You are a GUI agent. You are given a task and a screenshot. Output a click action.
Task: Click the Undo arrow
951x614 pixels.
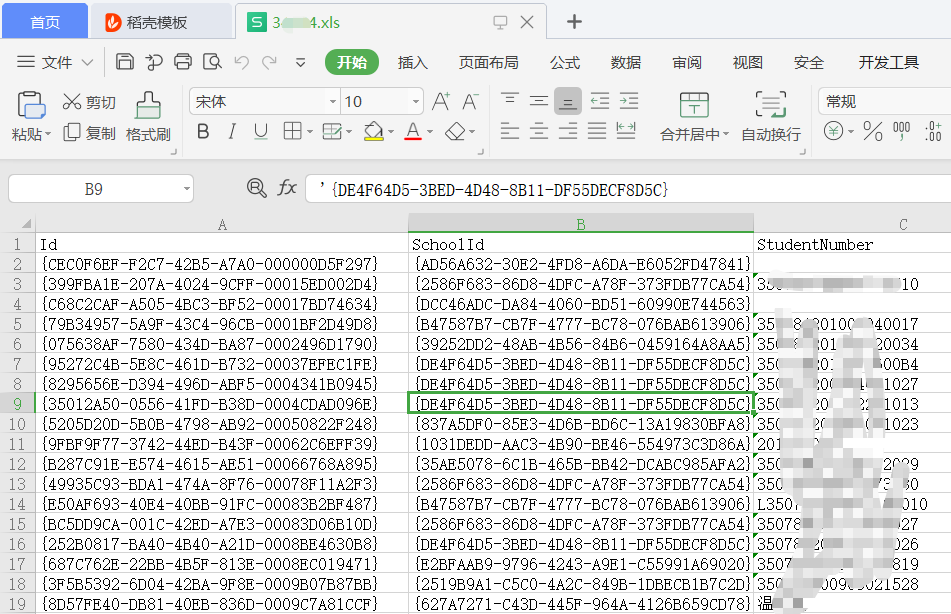(x=241, y=62)
